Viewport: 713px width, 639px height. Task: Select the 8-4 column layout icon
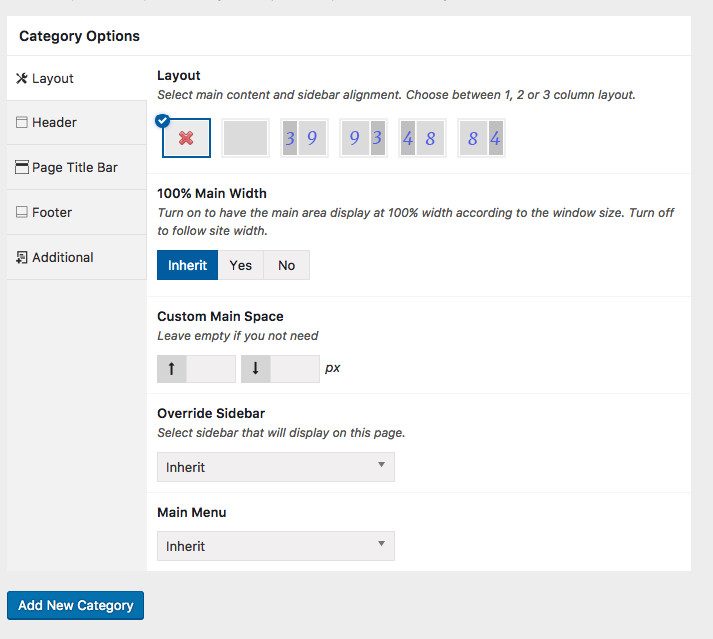pos(481,138)
